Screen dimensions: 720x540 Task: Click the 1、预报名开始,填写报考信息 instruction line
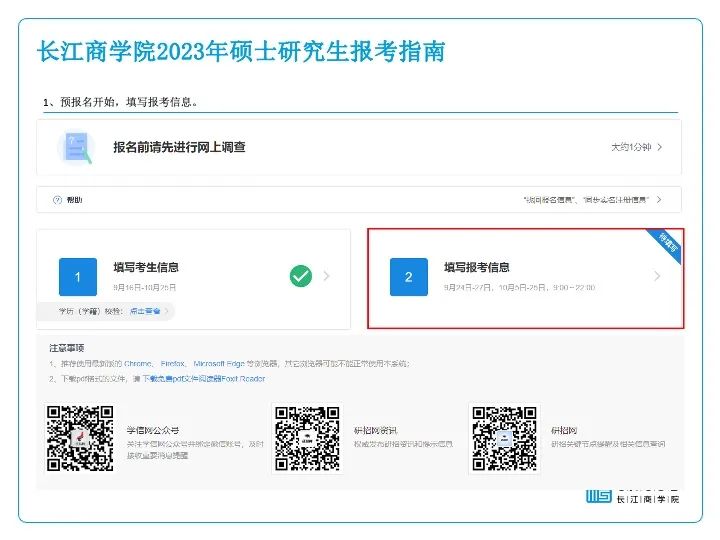(120, 102)
